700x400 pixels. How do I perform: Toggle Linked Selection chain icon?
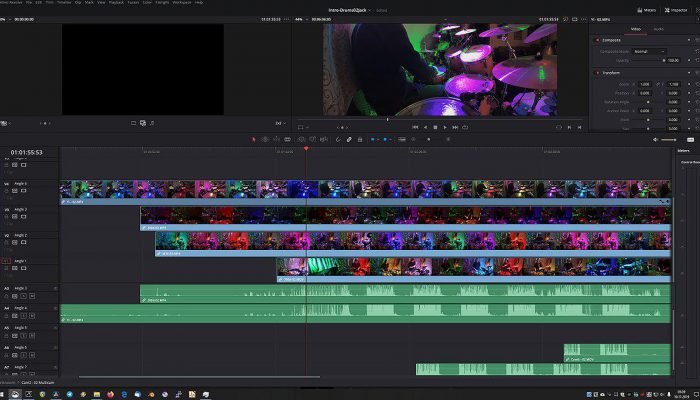(349, 139)
